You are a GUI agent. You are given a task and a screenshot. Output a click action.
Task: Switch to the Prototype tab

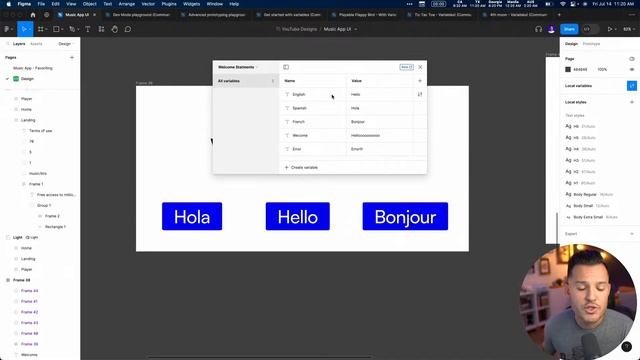pyautogui.click(x=591, y=44)
